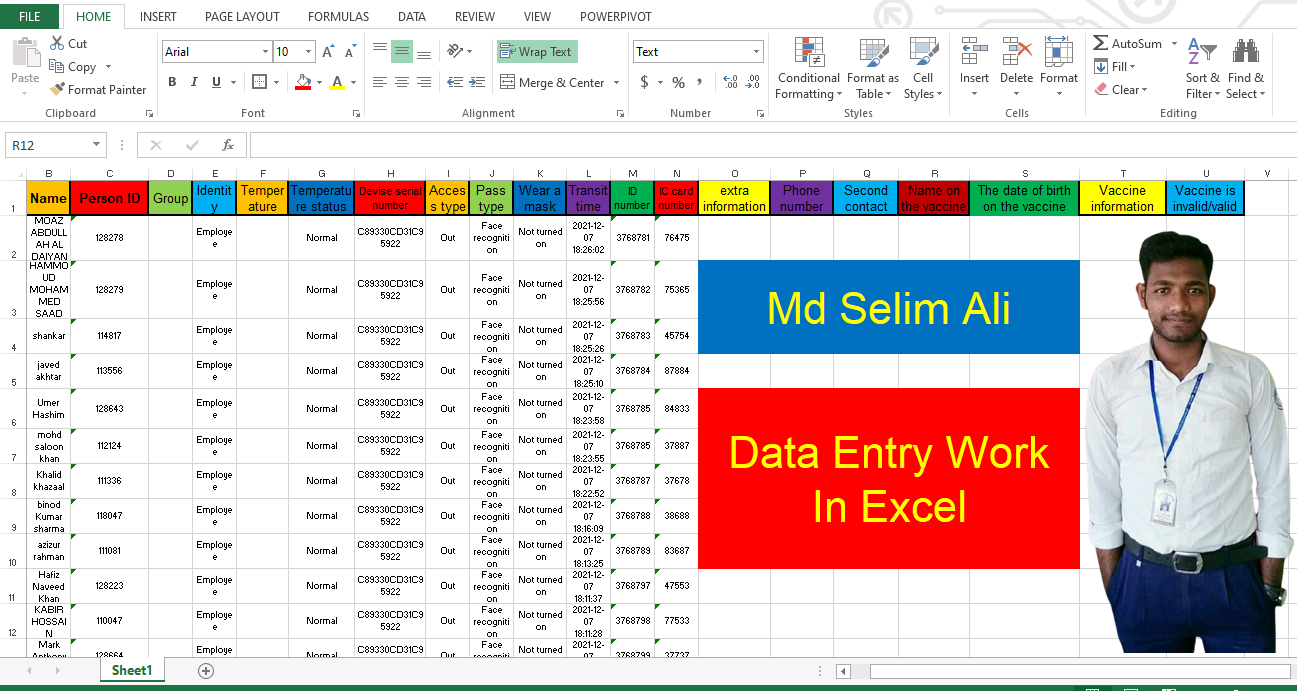This screenshot has height=691, width=1297.
Task: Click Insert Function fx icon
Action: [x=228, y=145]
